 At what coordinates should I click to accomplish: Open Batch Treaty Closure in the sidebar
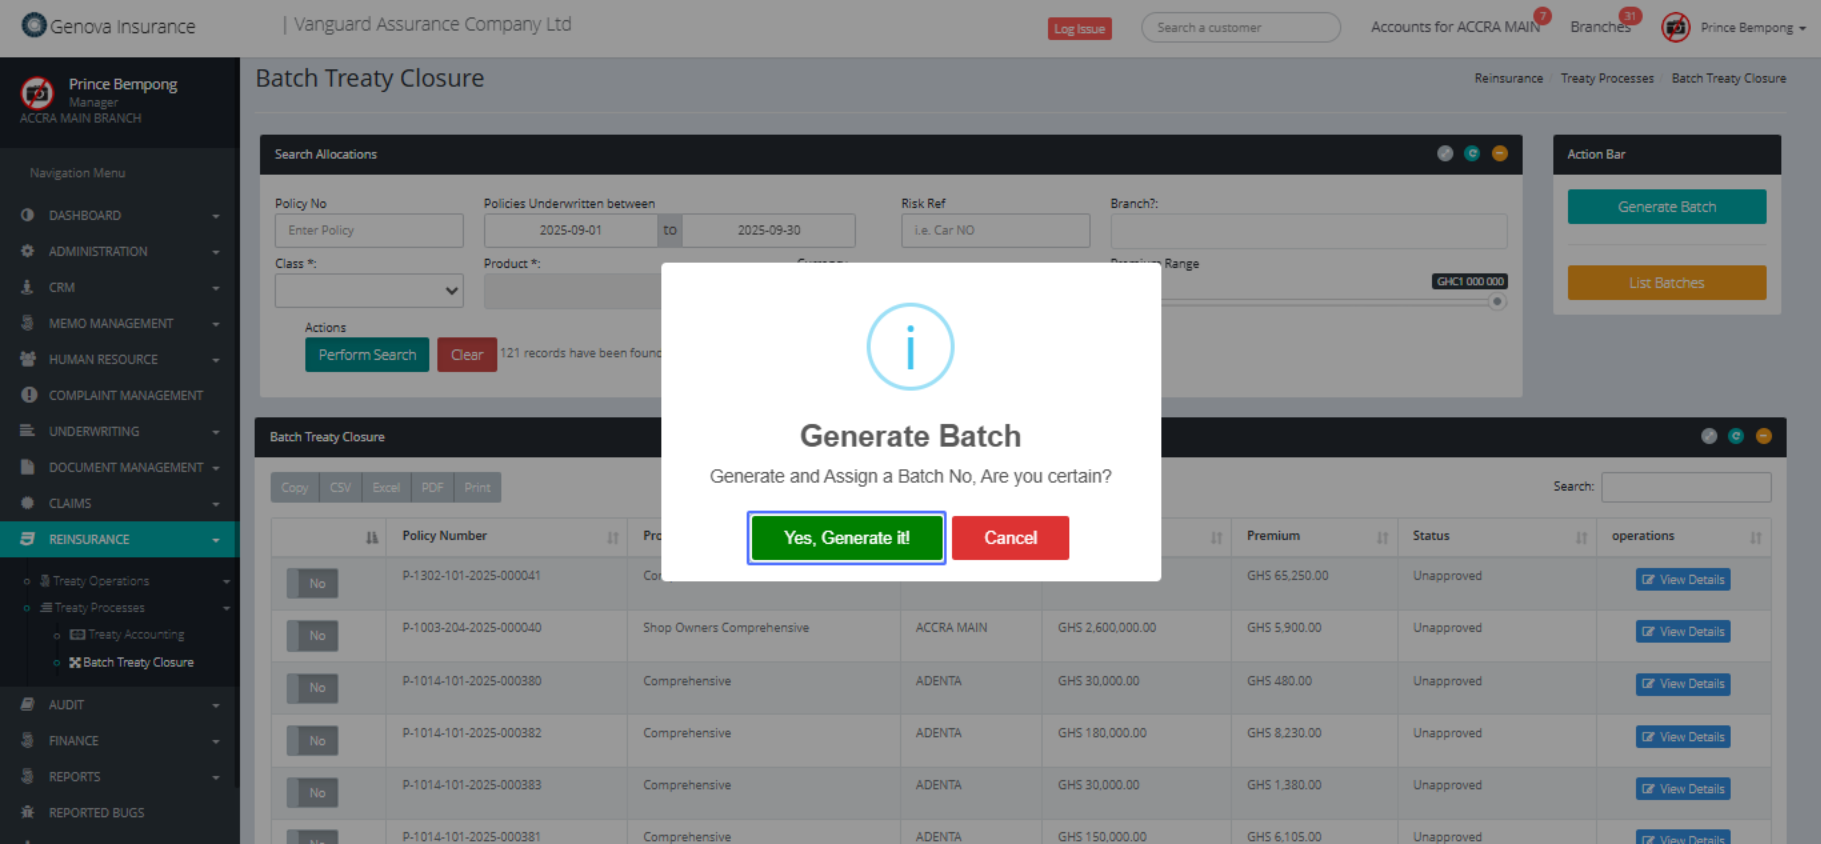pos(138,662)
